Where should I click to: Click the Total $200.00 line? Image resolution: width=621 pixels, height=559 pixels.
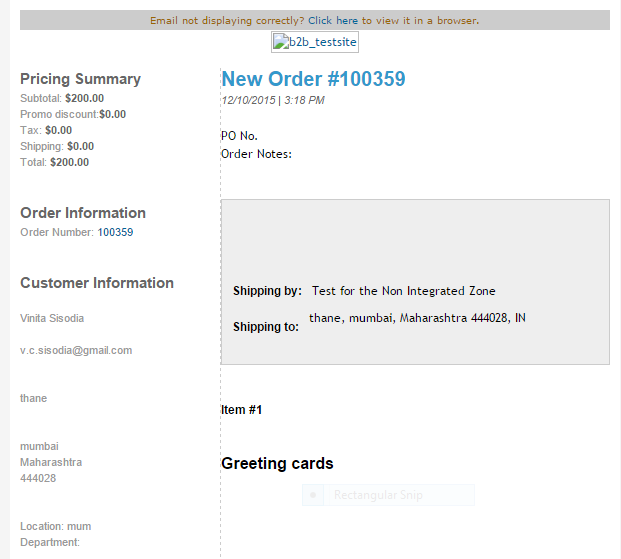click(x=55, y=162)
